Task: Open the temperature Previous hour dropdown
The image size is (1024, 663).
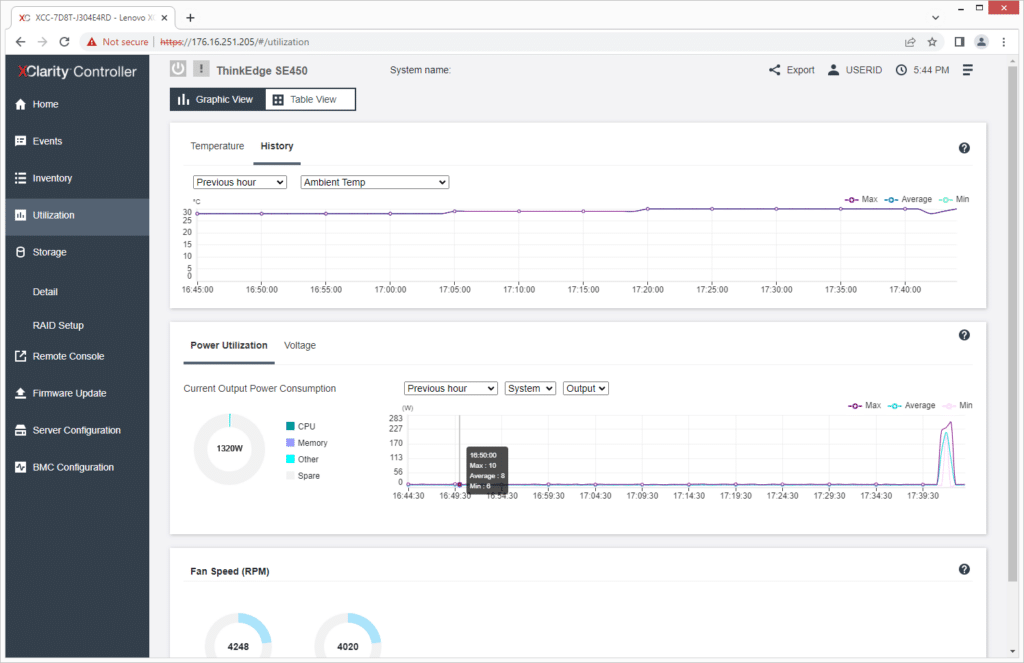Action: (240, 182)
